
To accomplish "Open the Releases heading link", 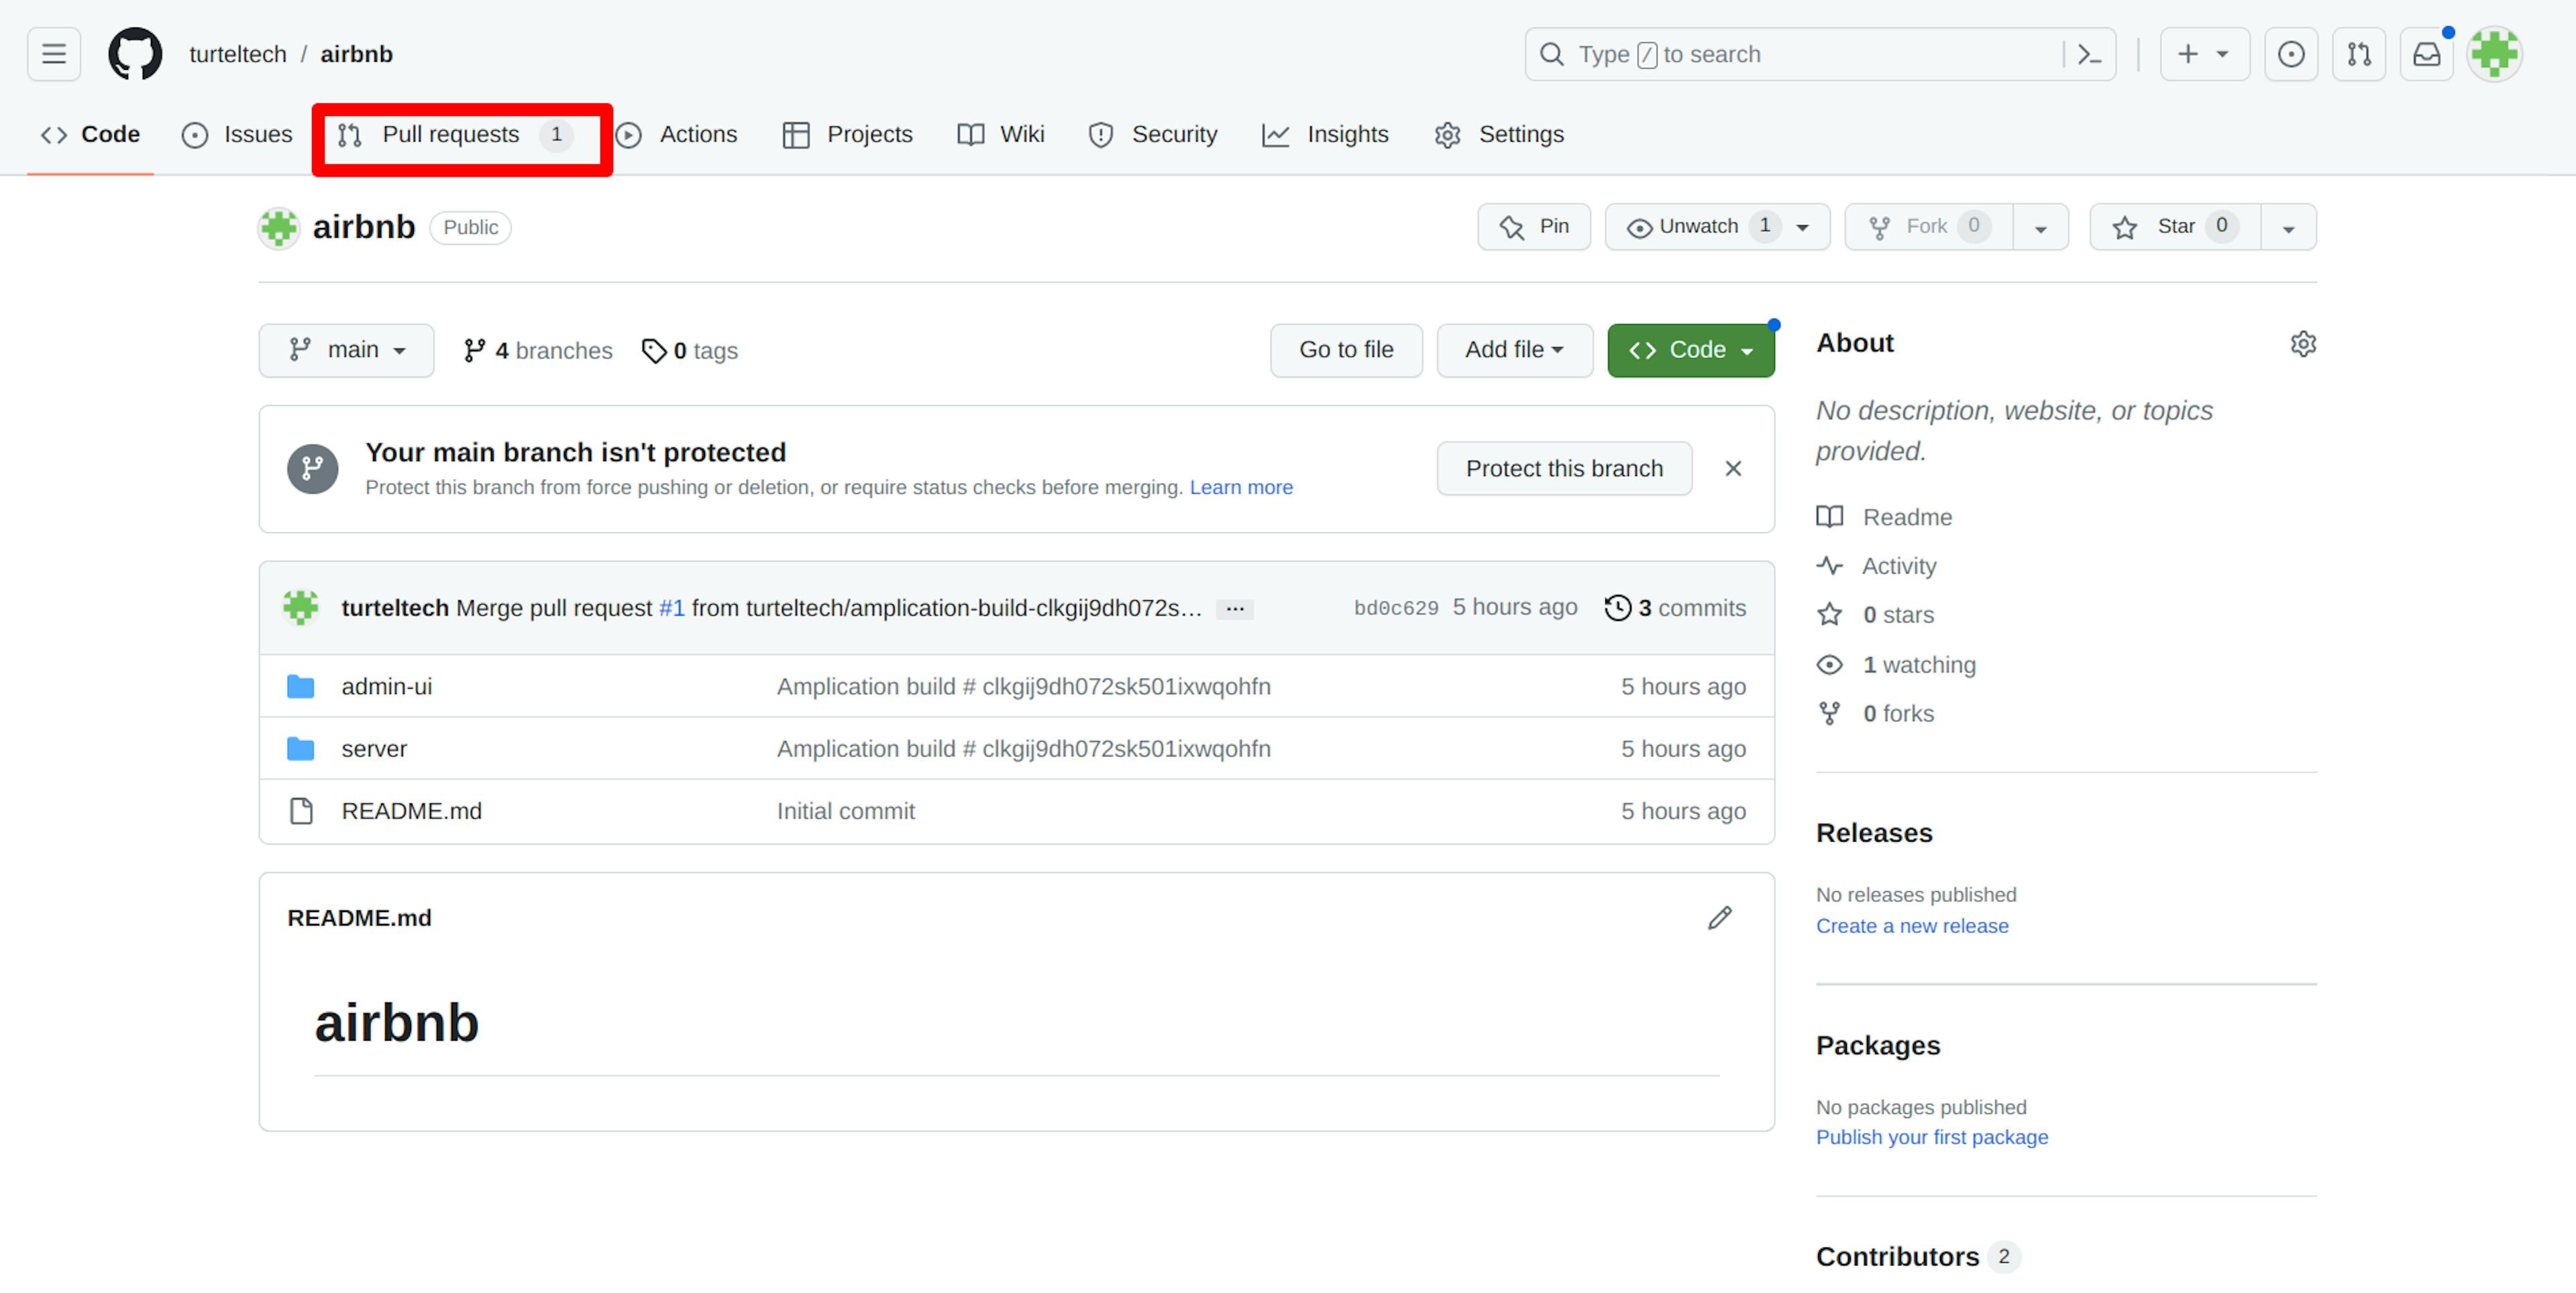I will tap(1874, 833).
